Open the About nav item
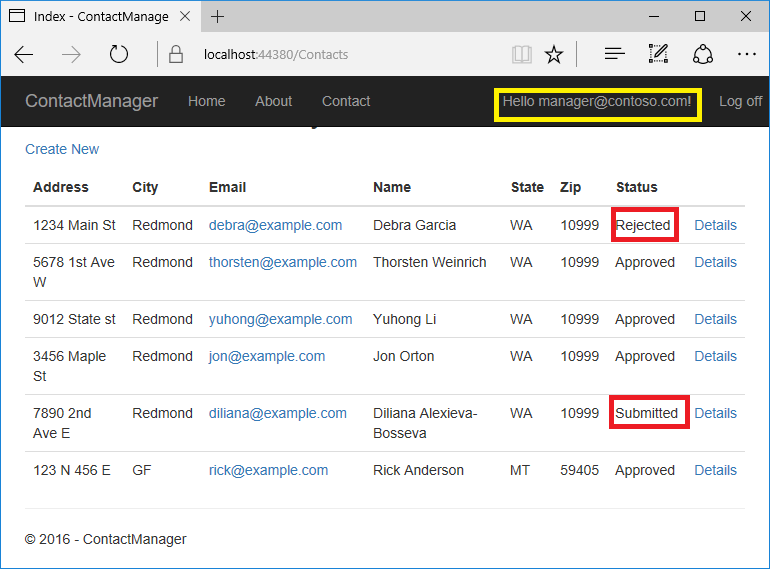770x569 pixels. point(273,101)
